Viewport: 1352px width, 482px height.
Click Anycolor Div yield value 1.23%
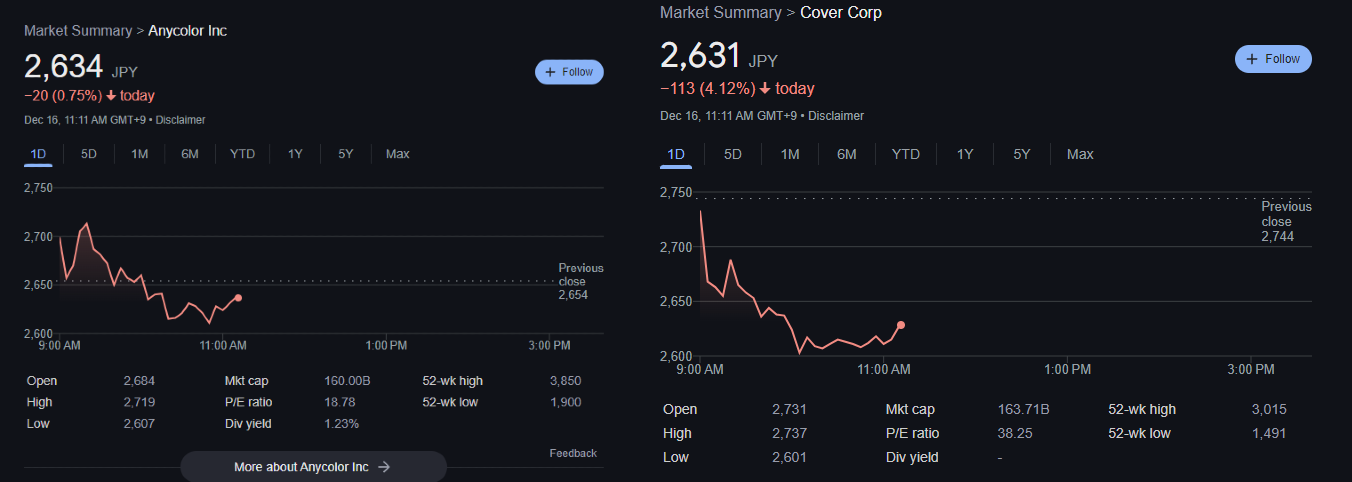pyautogui.click(x=342, y=424)
